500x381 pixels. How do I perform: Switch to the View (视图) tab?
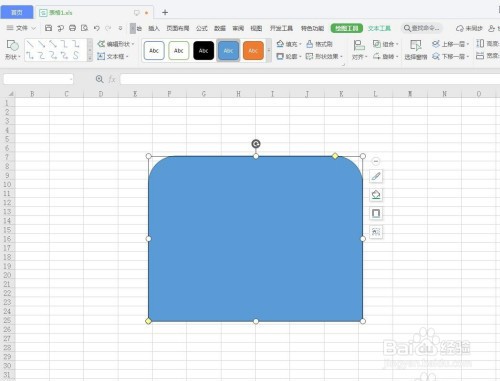pyautogui.click(x=256, y=28)
